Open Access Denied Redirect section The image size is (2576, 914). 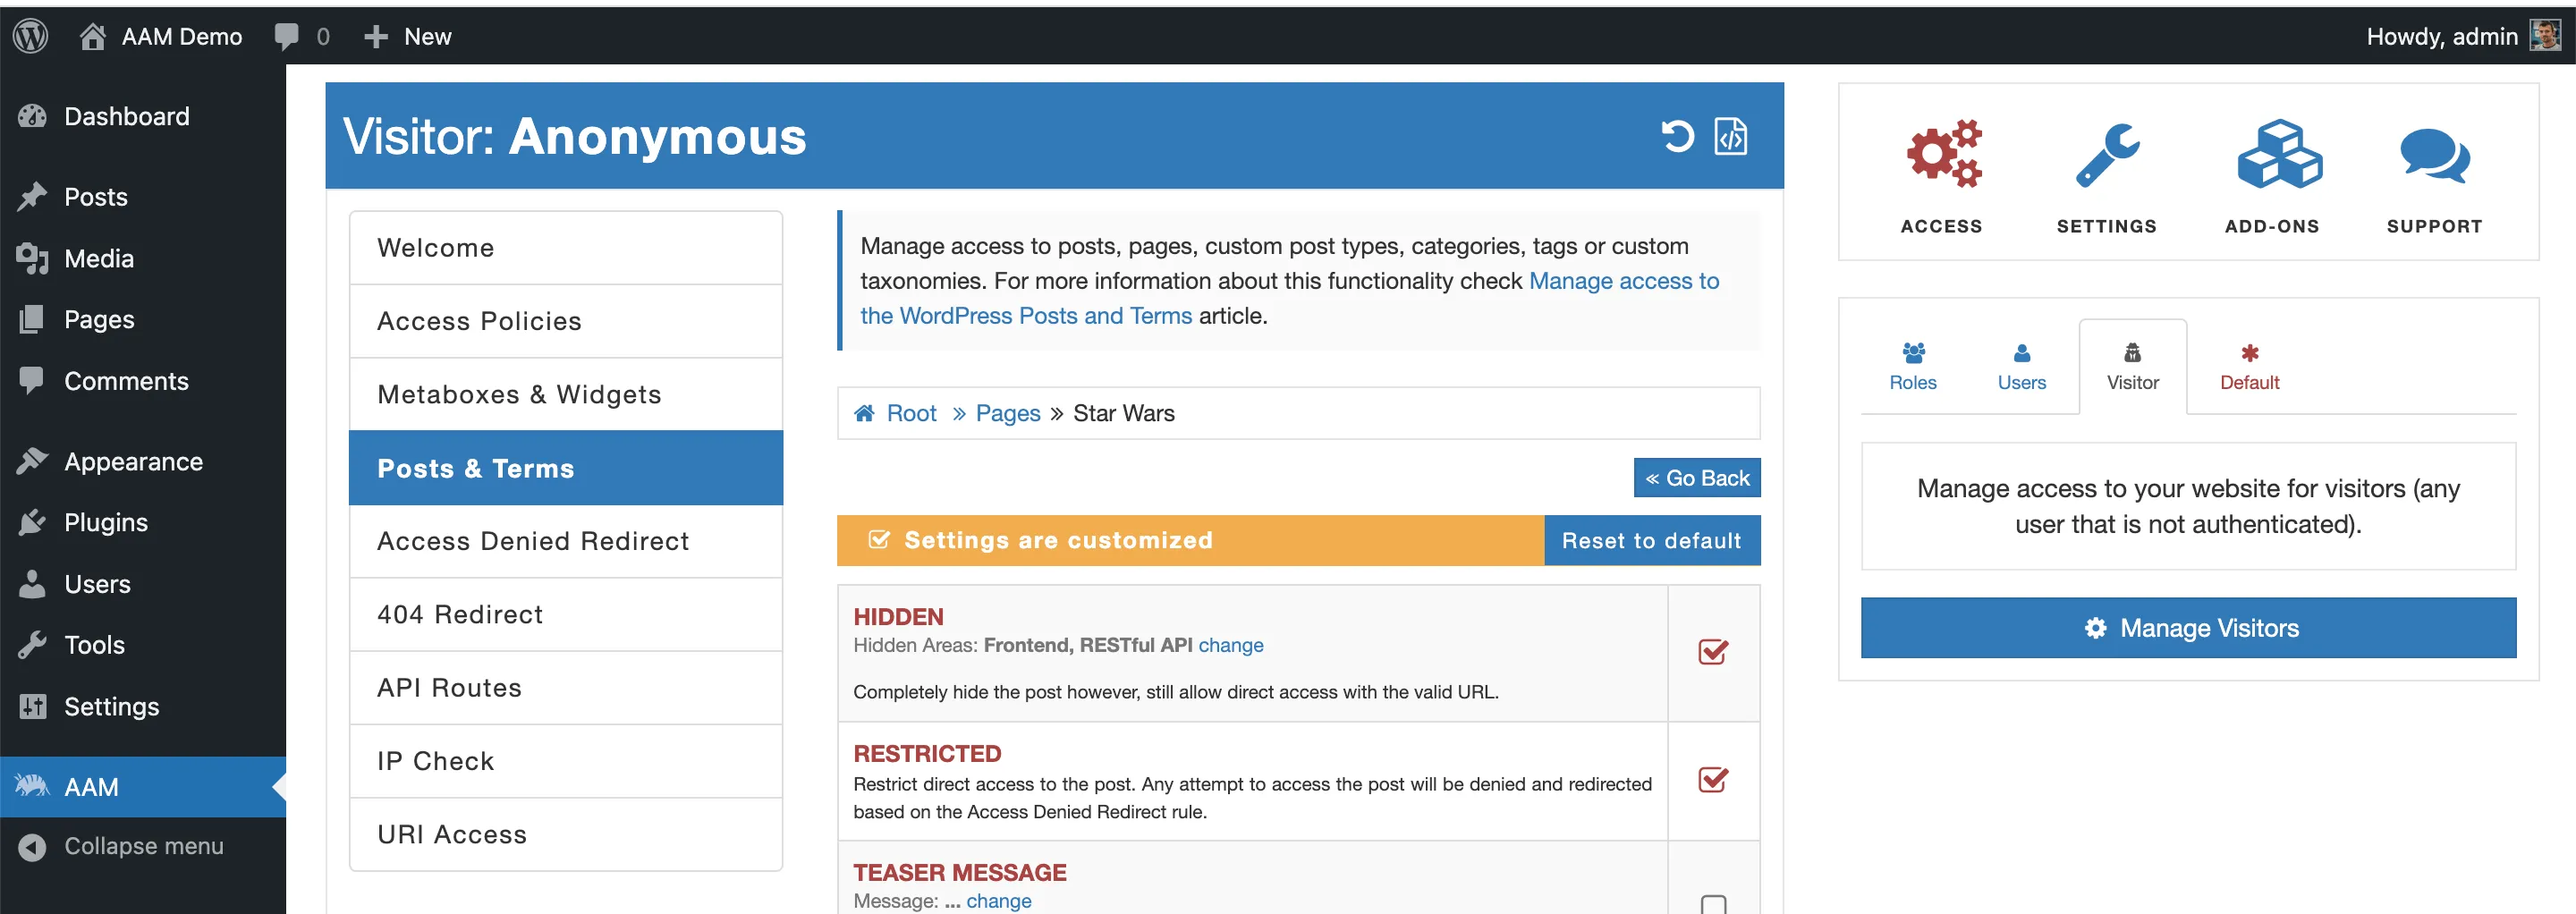point(566,541)
